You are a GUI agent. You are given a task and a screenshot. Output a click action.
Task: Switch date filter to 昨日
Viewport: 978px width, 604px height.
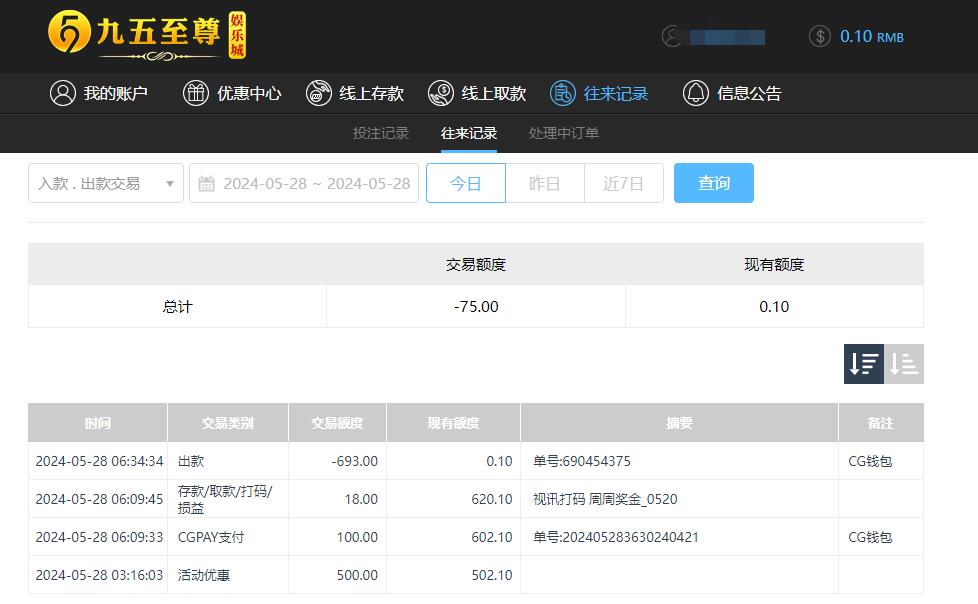[x=545, y=183]
